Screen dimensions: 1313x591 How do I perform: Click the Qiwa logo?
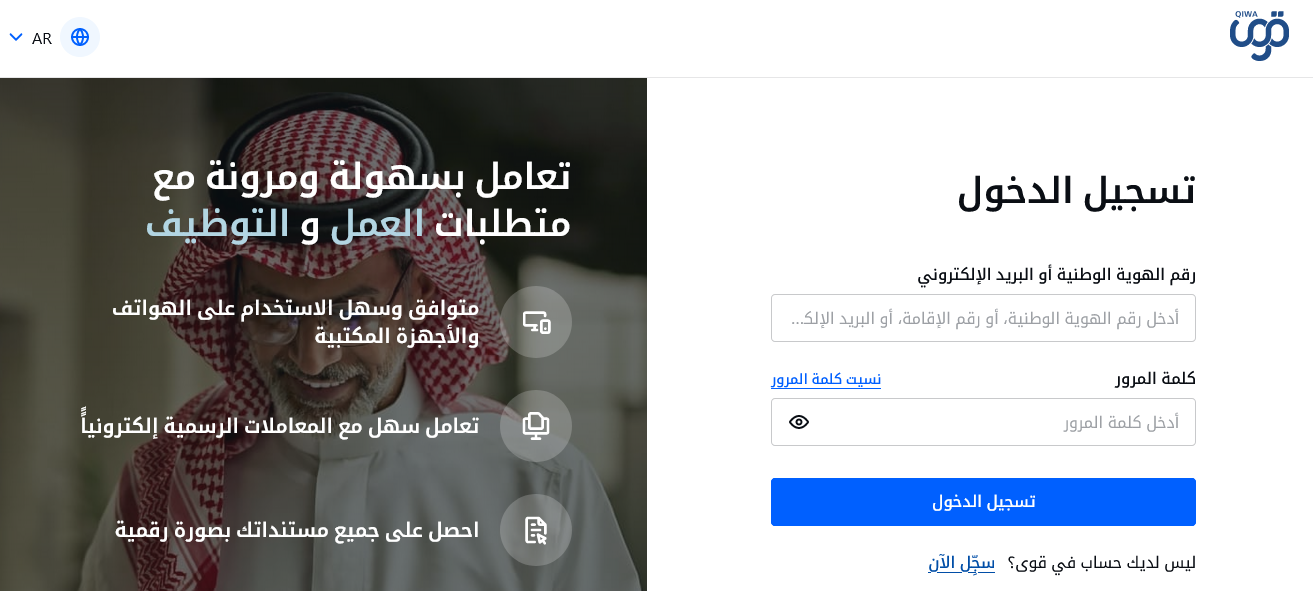[1258, 38]
